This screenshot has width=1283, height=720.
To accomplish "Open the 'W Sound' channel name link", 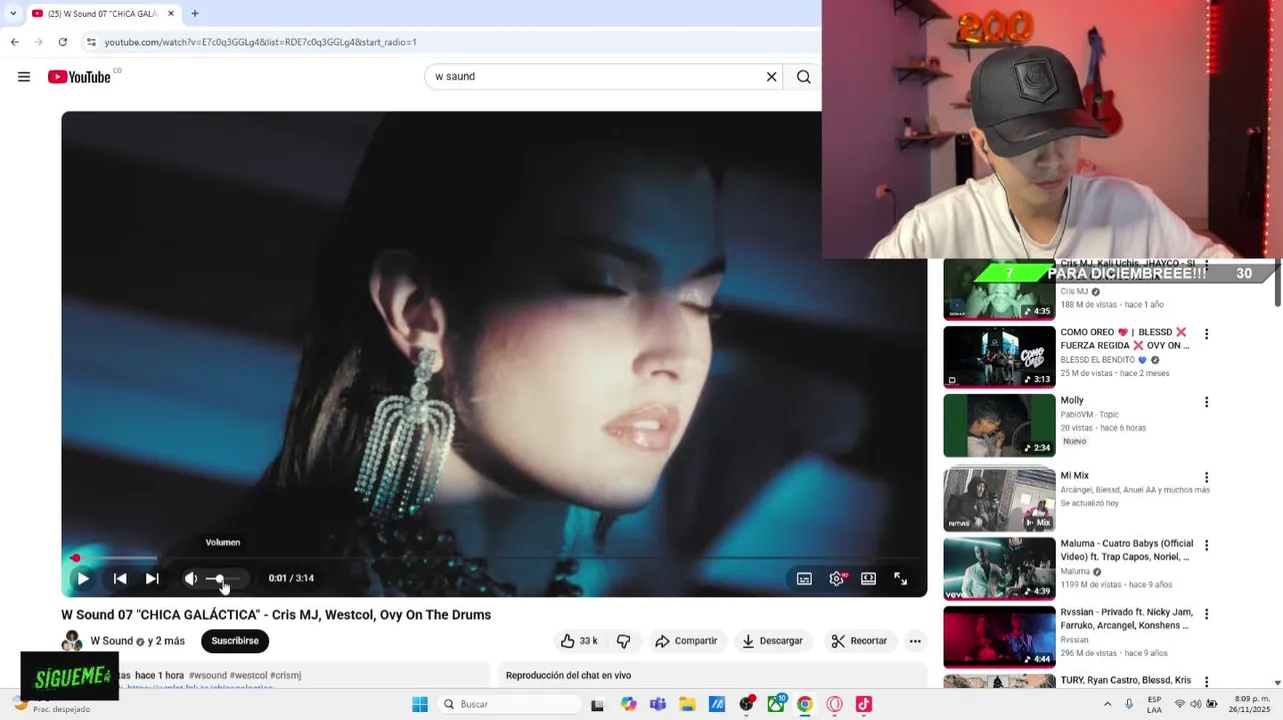I will click(x=112, y=641).
